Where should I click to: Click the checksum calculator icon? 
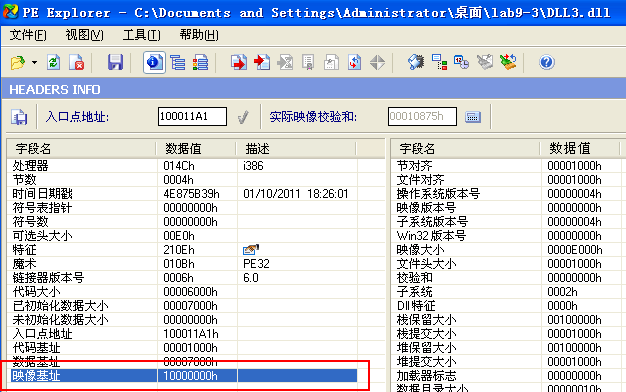pyautogui.click(x=473, y=117)
